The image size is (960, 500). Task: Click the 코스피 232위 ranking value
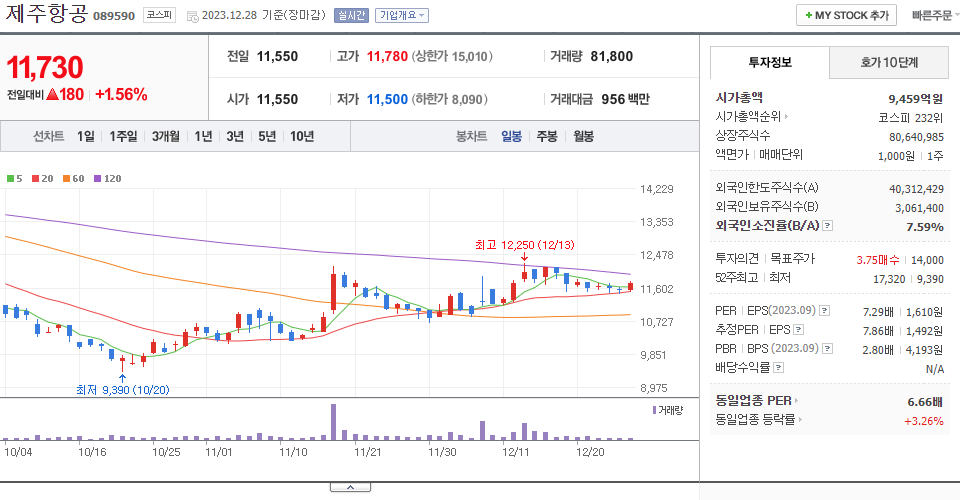911,118
